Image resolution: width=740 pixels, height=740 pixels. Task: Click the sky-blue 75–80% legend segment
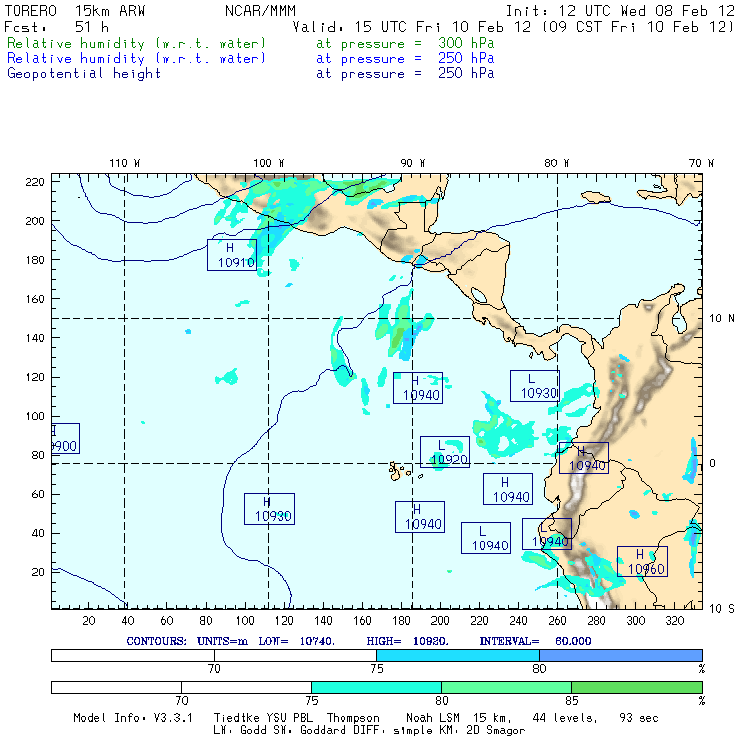pos(458,655)
